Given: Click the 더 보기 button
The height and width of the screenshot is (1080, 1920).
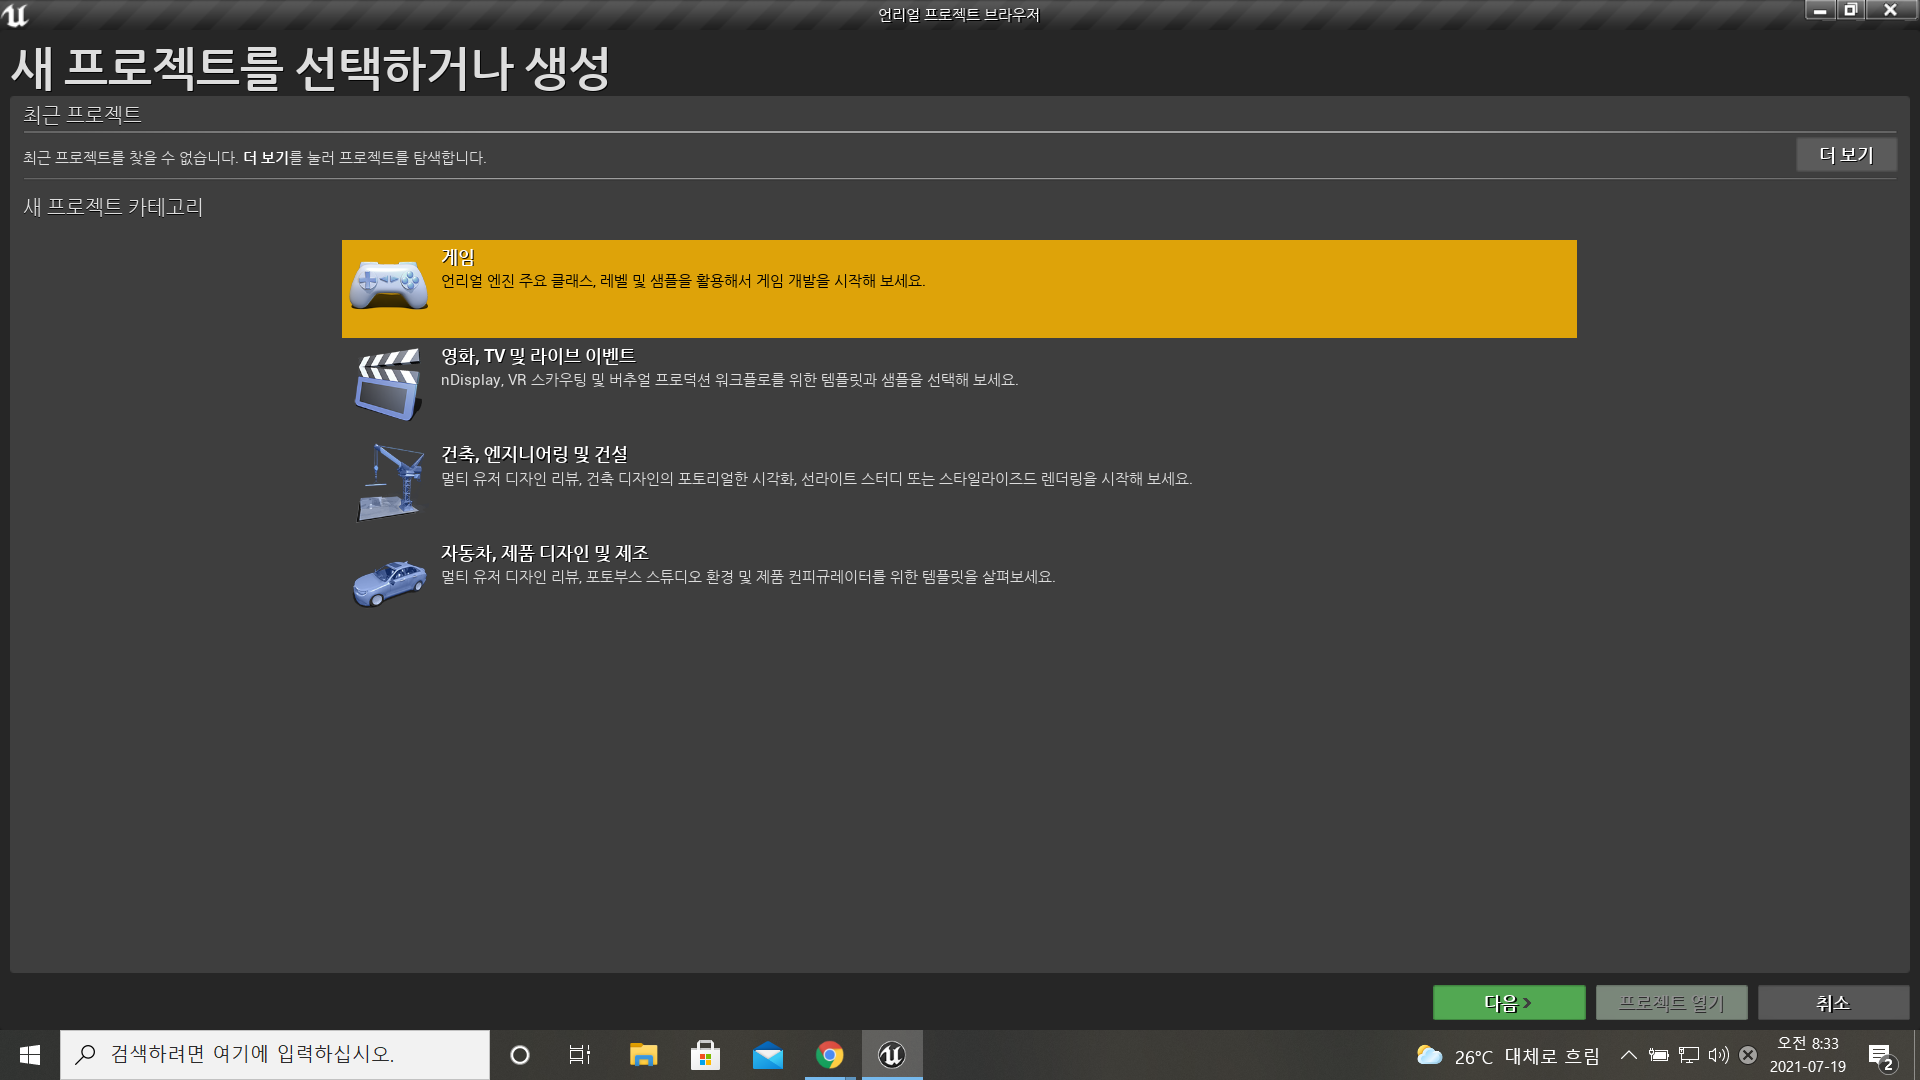Looking at the screenshot, I should 1845,155.
